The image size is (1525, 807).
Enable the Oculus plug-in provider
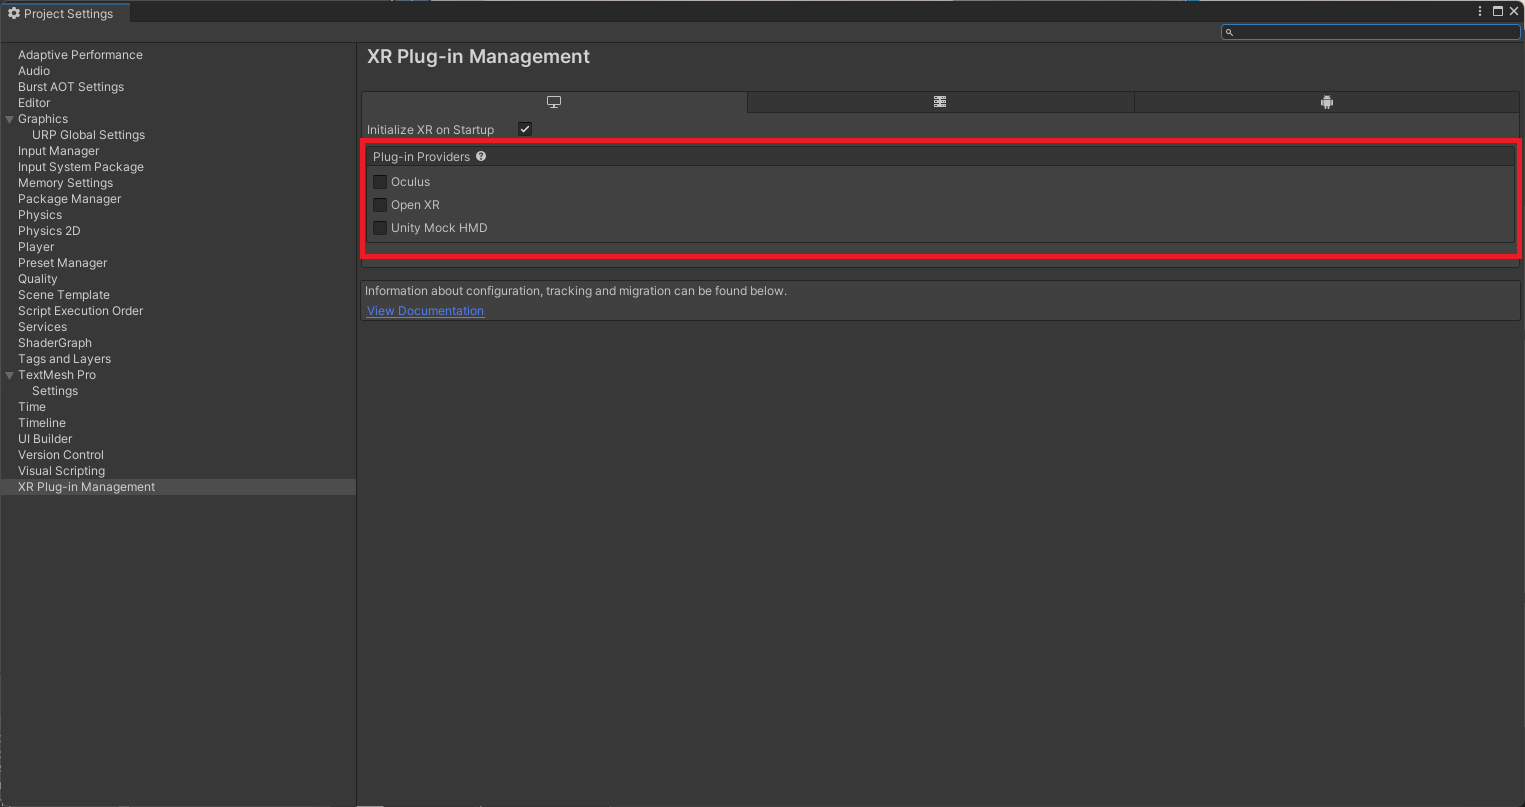click(380, 181)
